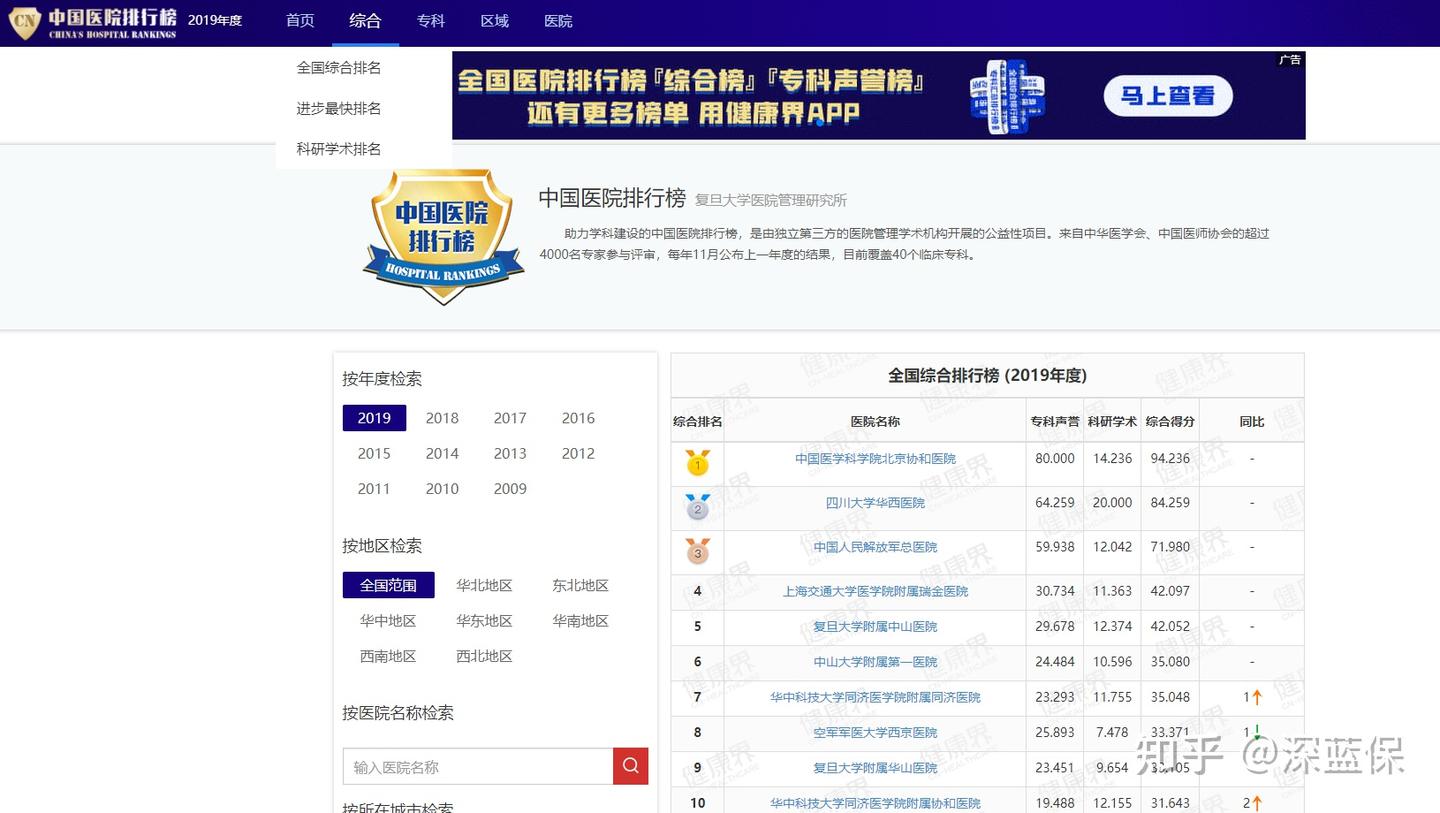Click the 全国综合排行榜 (2019年度) table title
The image size is (1440, 813).
pyautogui.click(x=987, y=376)
